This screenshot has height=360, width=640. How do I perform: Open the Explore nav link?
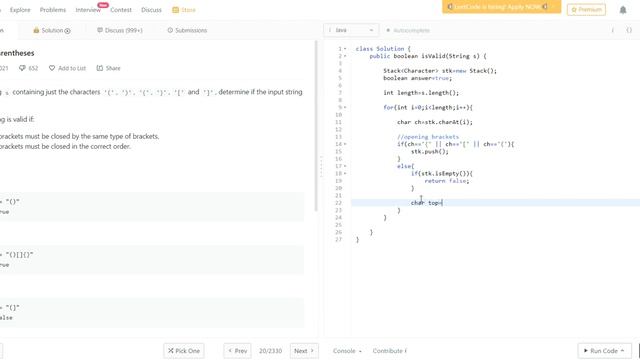click(20, 10)
